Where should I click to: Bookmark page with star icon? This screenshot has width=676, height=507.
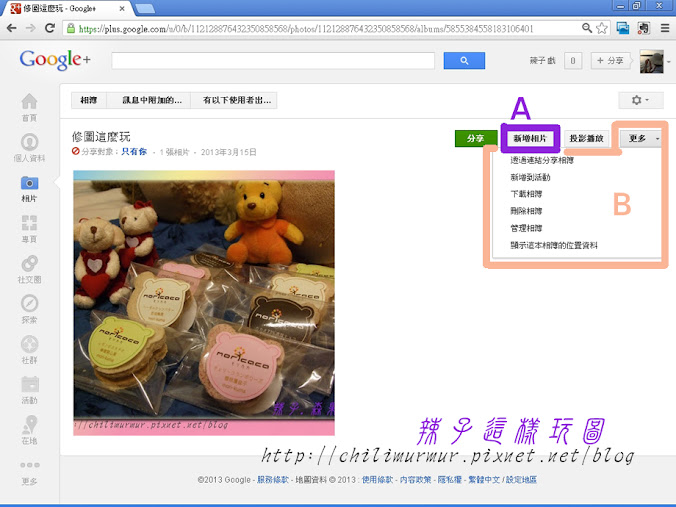pyautogui.click(x=602, y=28)
